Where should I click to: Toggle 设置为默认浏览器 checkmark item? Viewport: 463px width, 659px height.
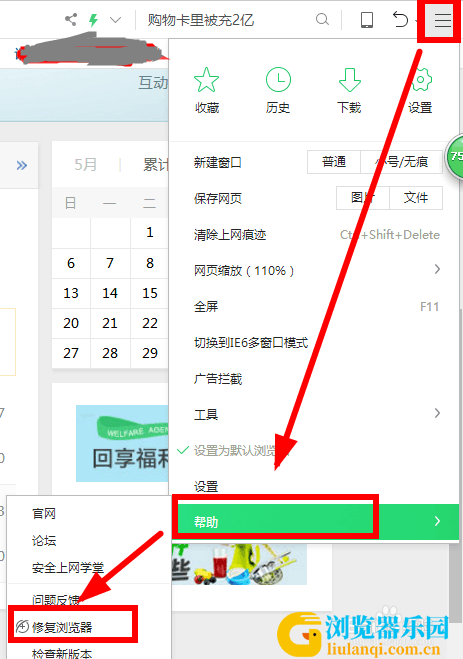[234, 451]
